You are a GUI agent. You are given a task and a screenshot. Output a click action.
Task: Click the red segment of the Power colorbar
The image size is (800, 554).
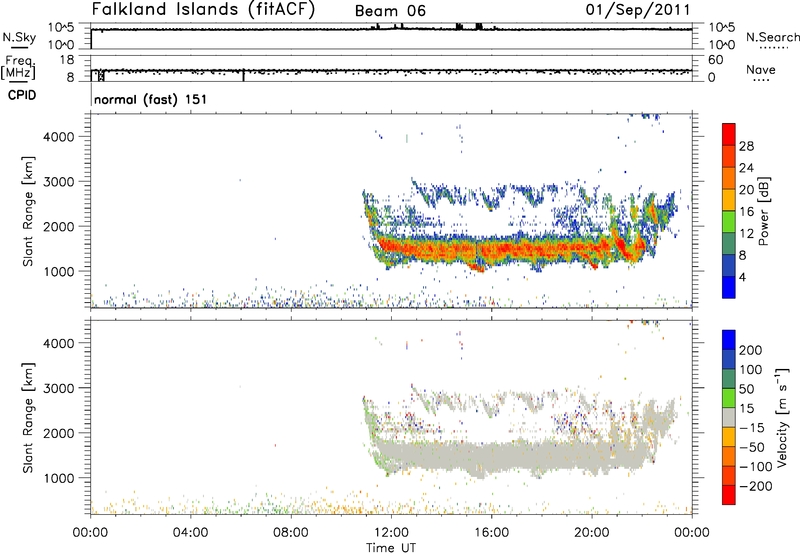729,135
